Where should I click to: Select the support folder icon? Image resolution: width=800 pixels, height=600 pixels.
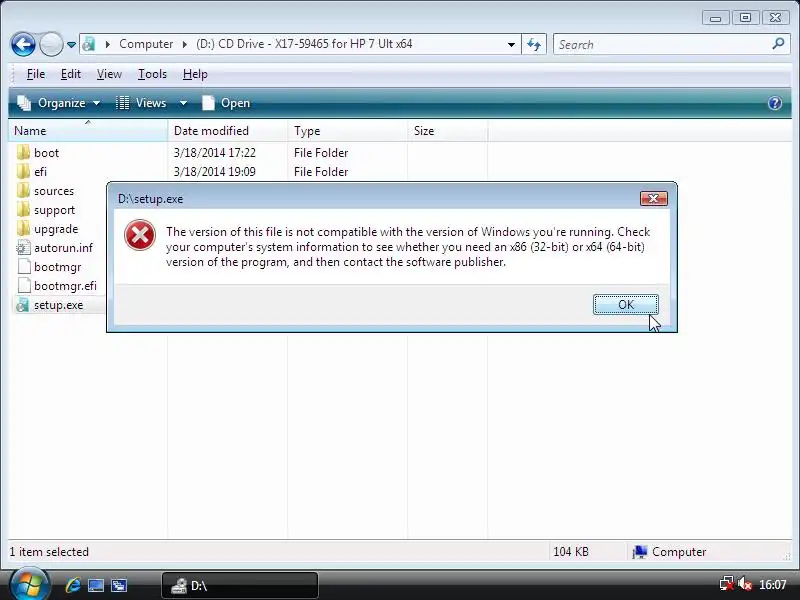click(x=23, y=210)
